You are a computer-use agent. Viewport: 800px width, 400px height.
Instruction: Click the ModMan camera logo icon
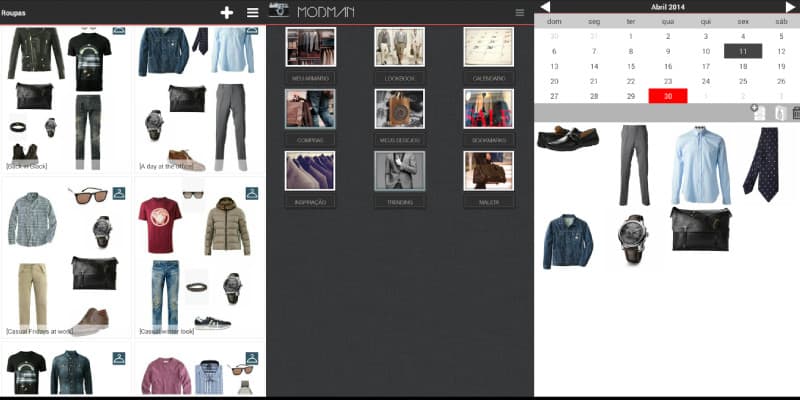click(279, 10)
